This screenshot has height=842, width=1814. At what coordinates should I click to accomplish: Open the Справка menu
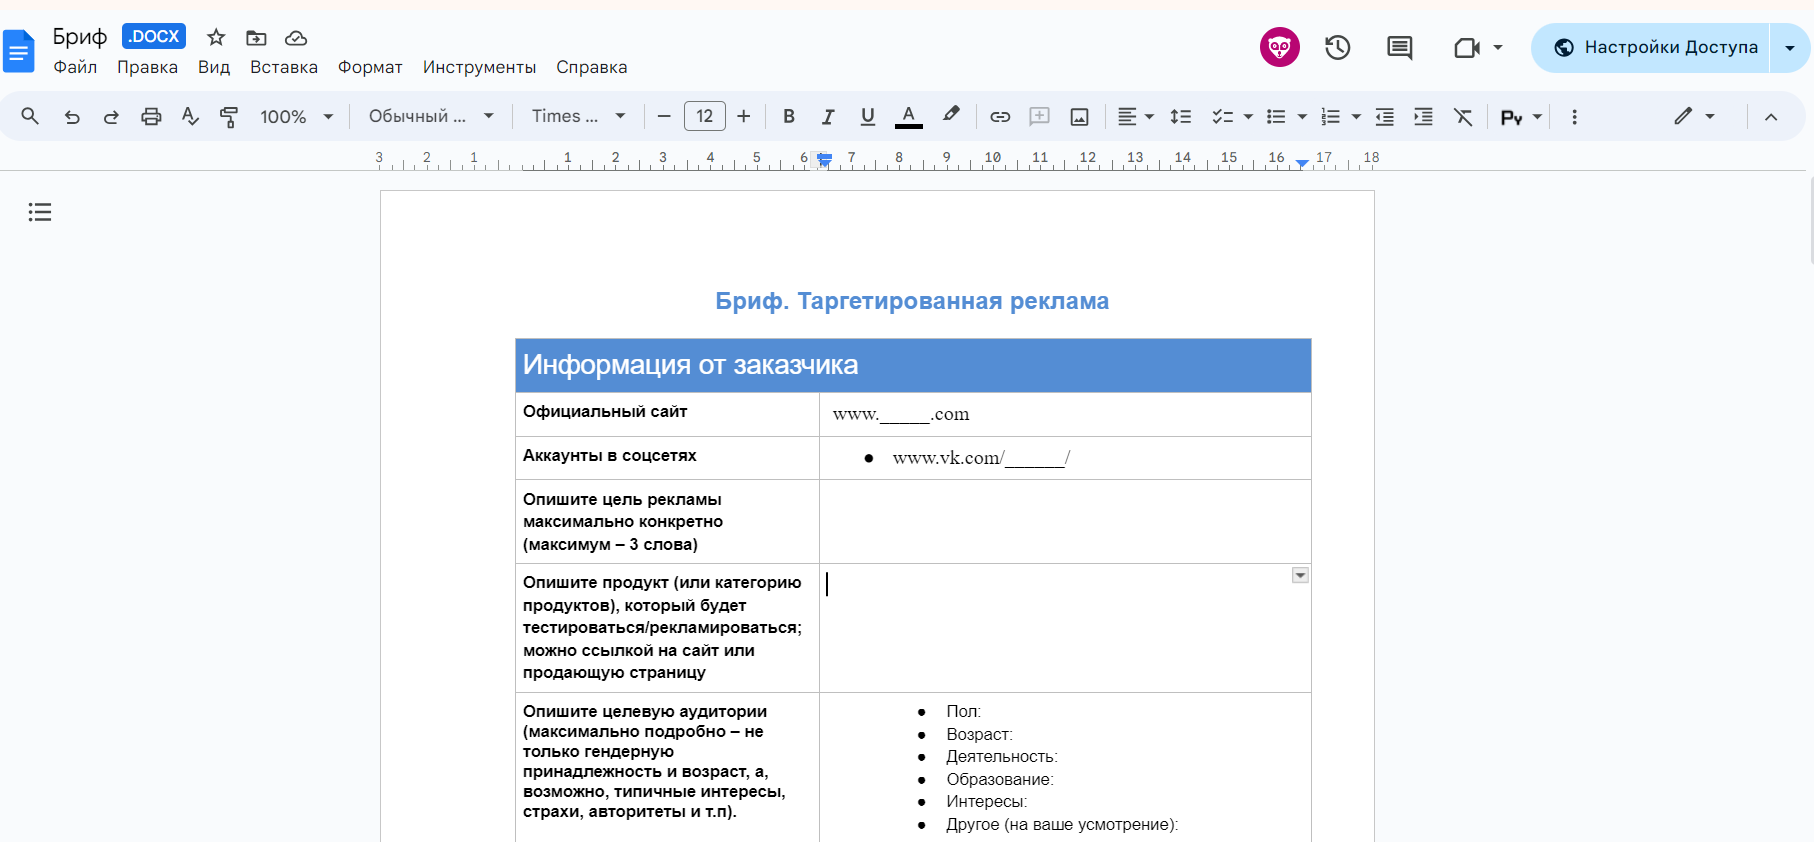pyautogui.click(x=592, y=67)
